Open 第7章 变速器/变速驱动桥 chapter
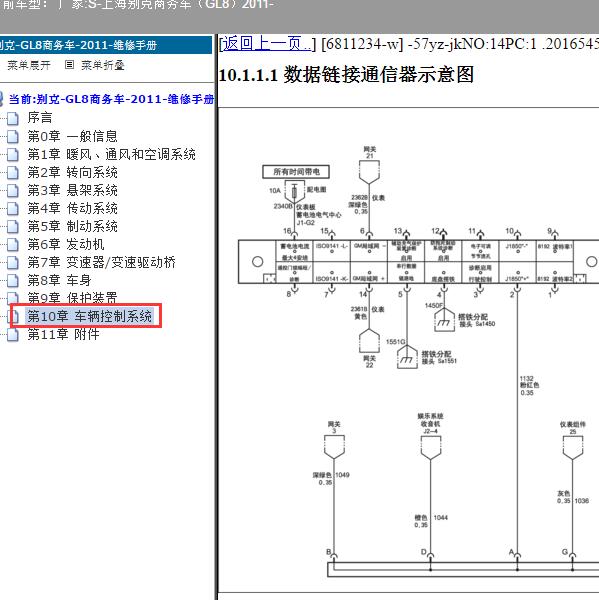This screenshot has height=600, width=599. 101,262
